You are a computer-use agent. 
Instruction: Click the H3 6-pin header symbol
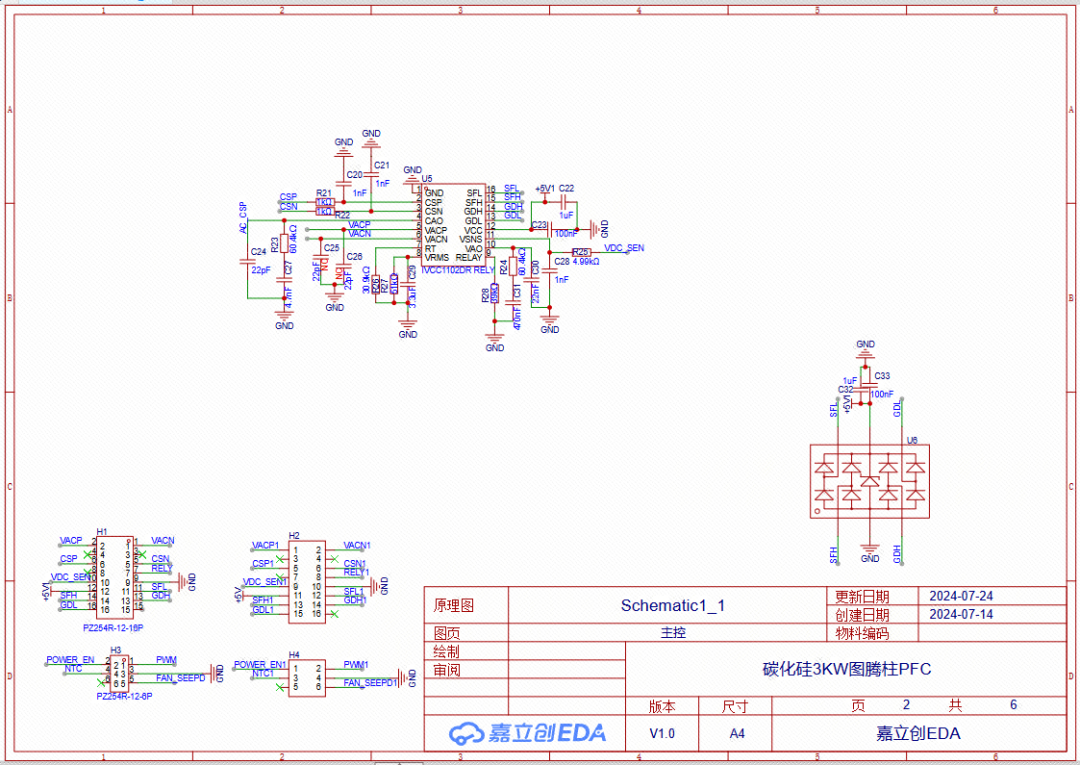[x=119, y=670]
